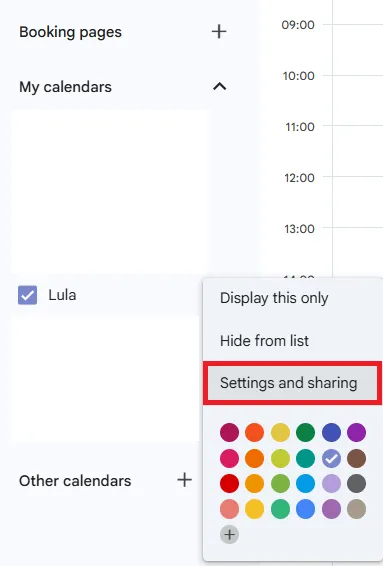The image size is (383, 566).
Task: Select the checked lavender-blue color swatch
Action: tap(331, 458)
